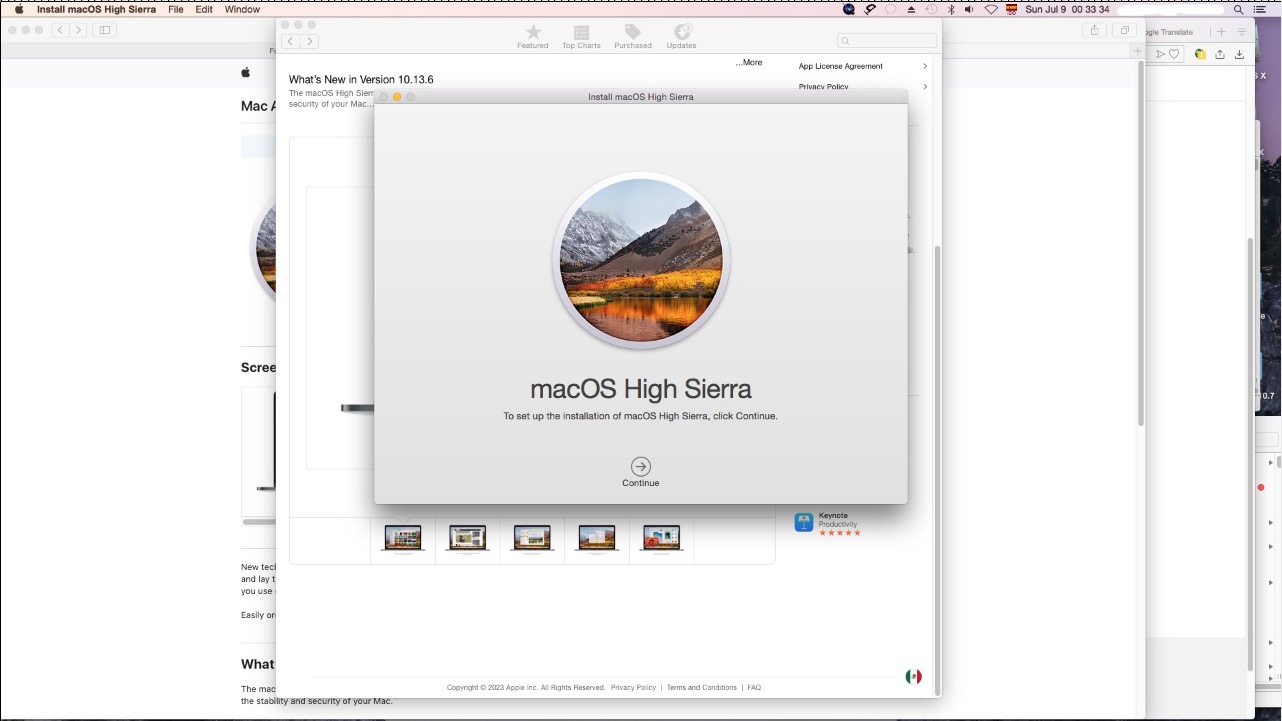Open the Privacy Policy chevron in the sidebar
The width and height of the screenshot is (1282, 721).
click(x=925, y=87)
